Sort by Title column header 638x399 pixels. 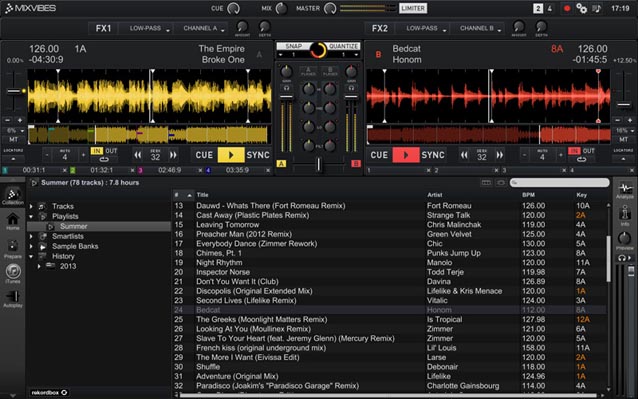click(x=202, y=195)
